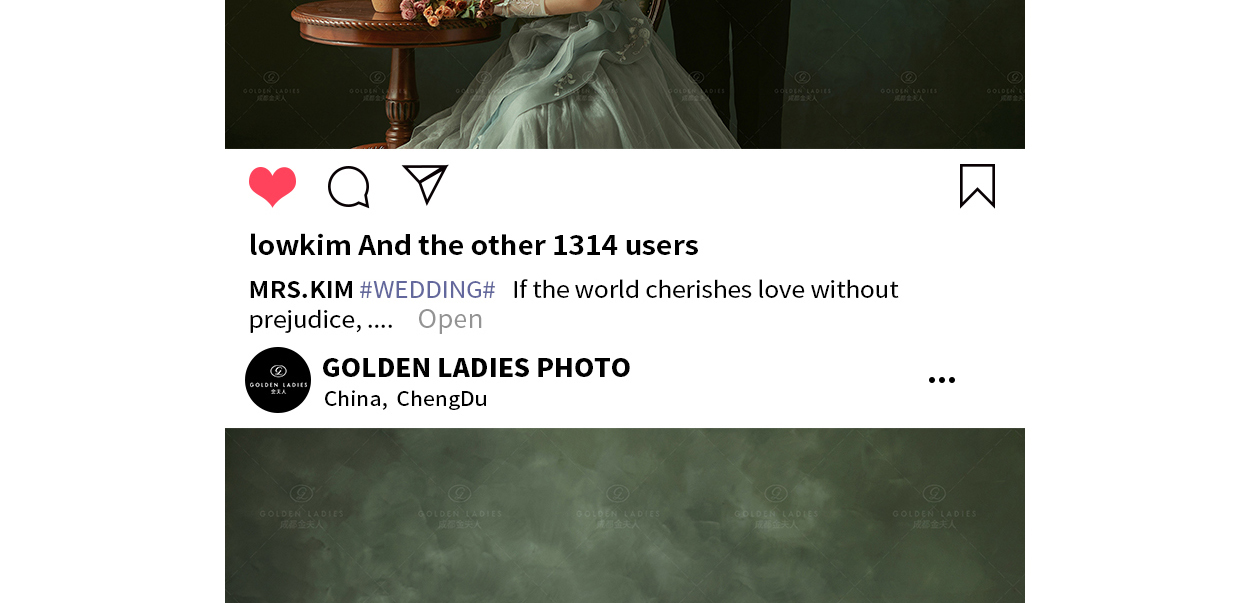
Task: Open the lowkim user profile
Action: [x=300, y=245]
